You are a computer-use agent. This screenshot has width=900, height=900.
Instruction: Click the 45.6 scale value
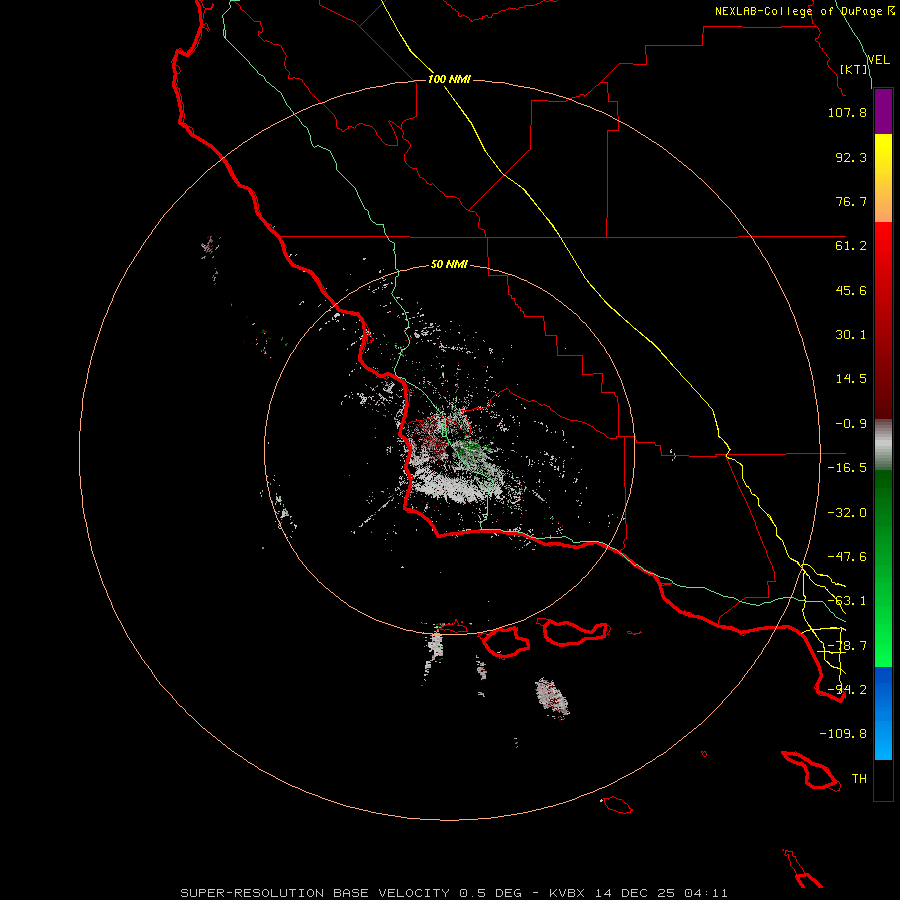click(x=851, y=290)
